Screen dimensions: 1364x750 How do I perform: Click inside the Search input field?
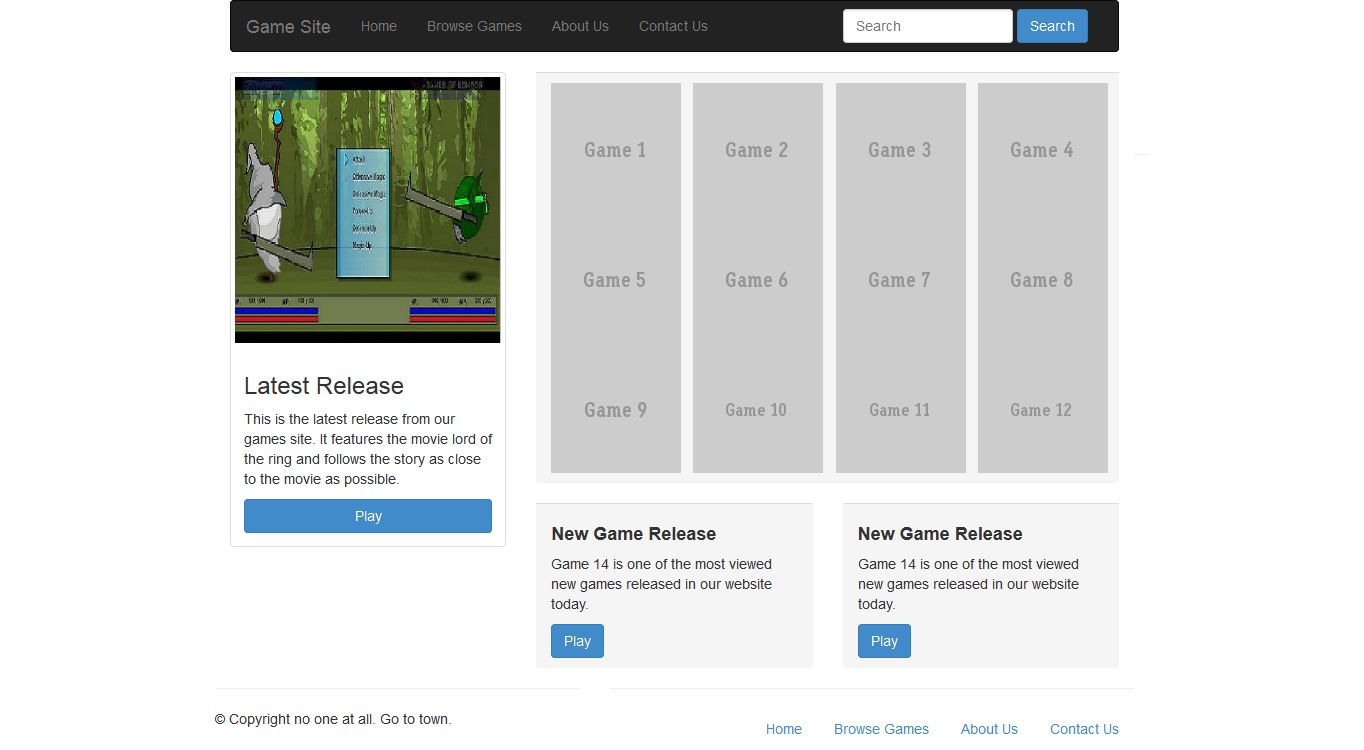[x=926, y=26]
